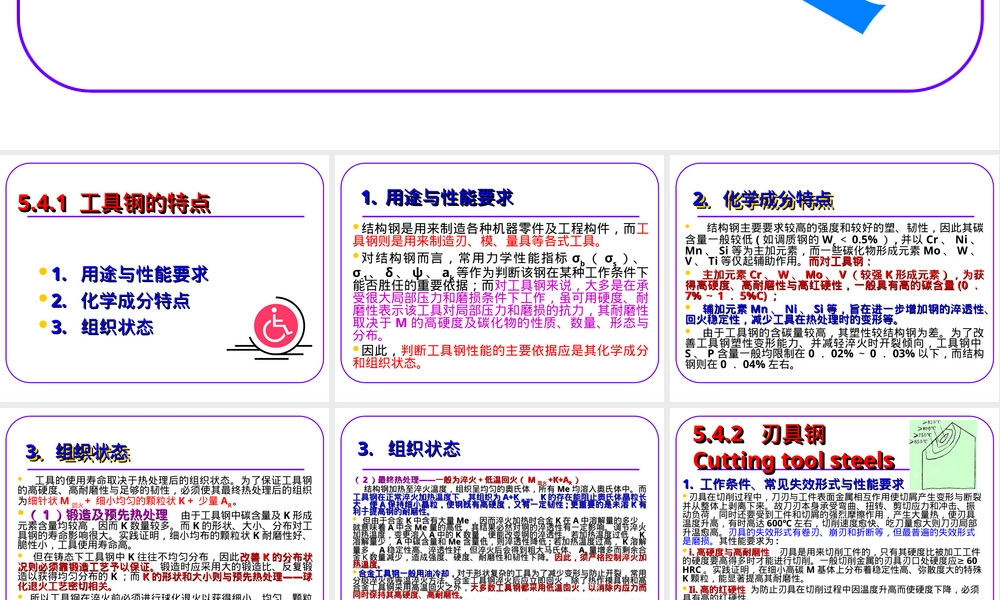Click heading '5.4.2 刃具钢'
Viewport: 1000px width, 600px height.
pos(760,435)
